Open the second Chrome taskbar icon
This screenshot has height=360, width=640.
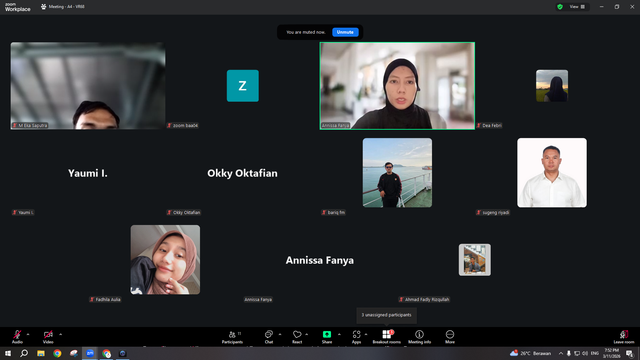pos(107,353)
